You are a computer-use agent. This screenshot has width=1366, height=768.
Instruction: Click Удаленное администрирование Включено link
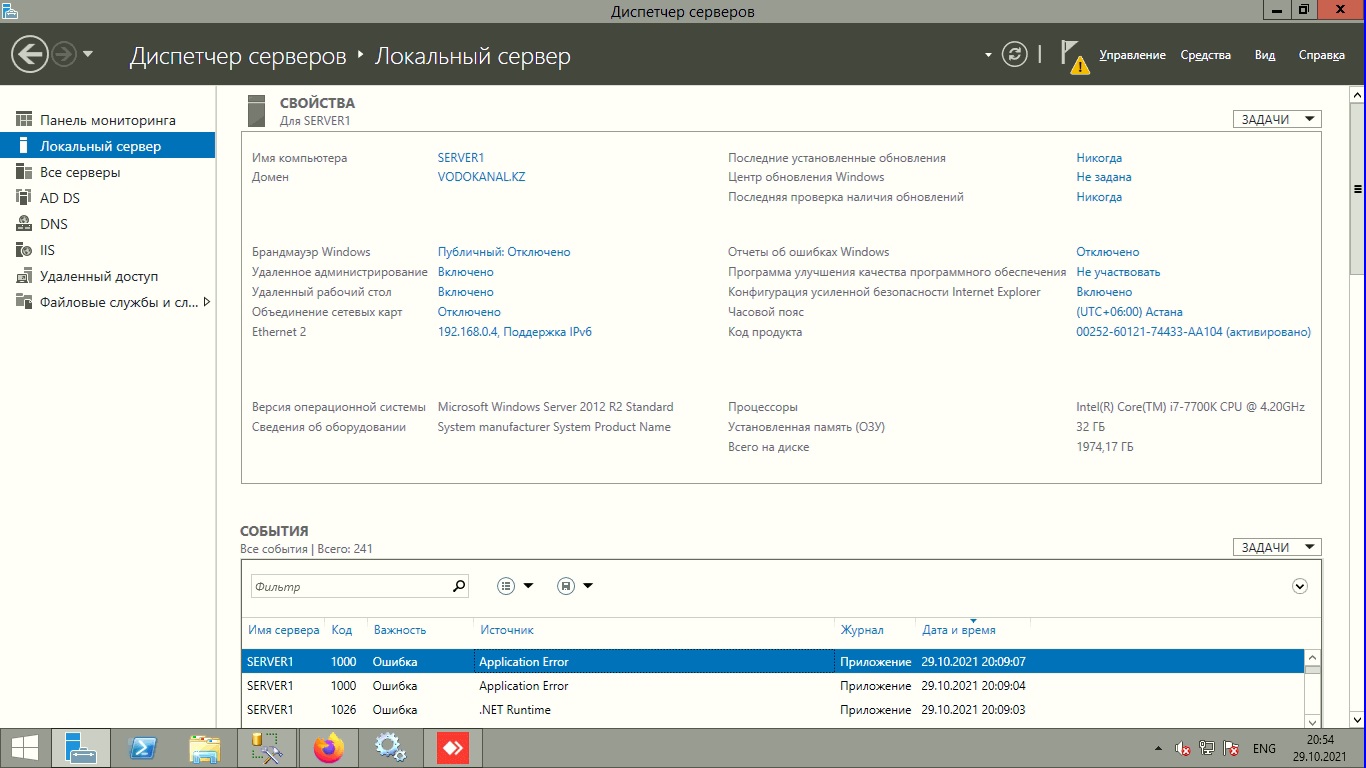(466, 272)
